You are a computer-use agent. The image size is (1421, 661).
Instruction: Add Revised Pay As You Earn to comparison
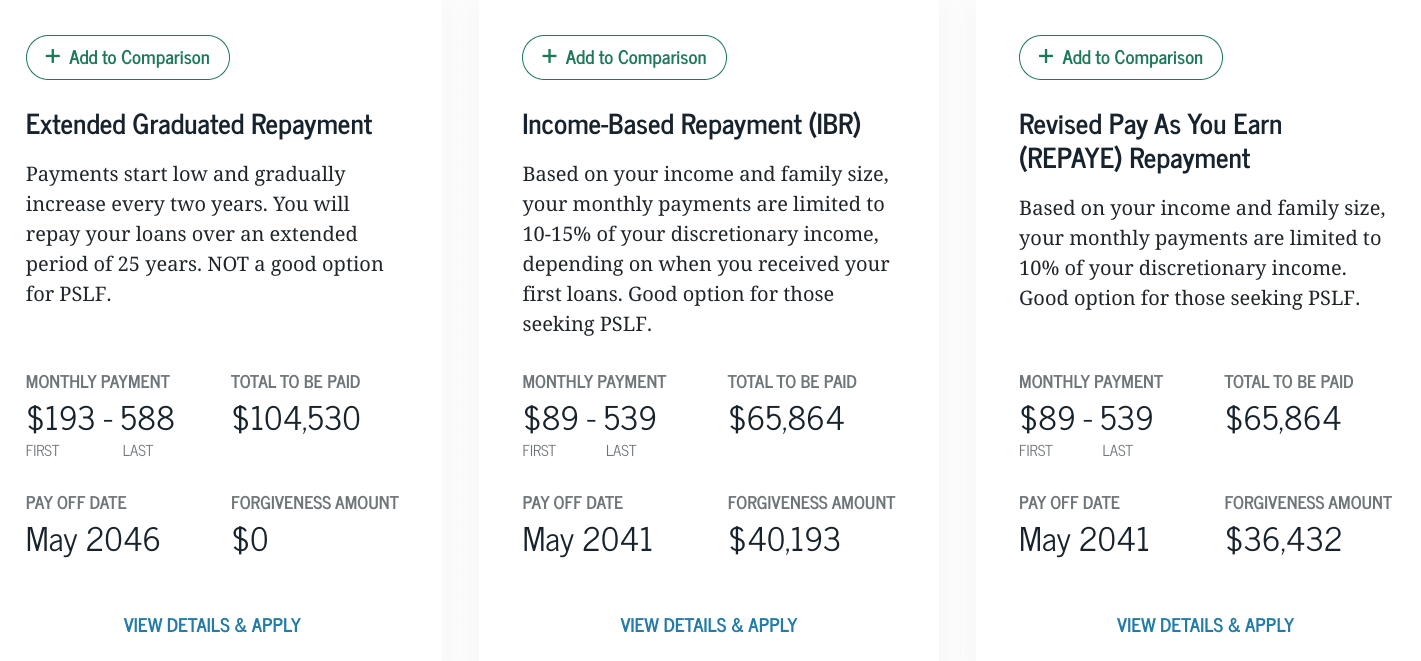(1120, 57)
